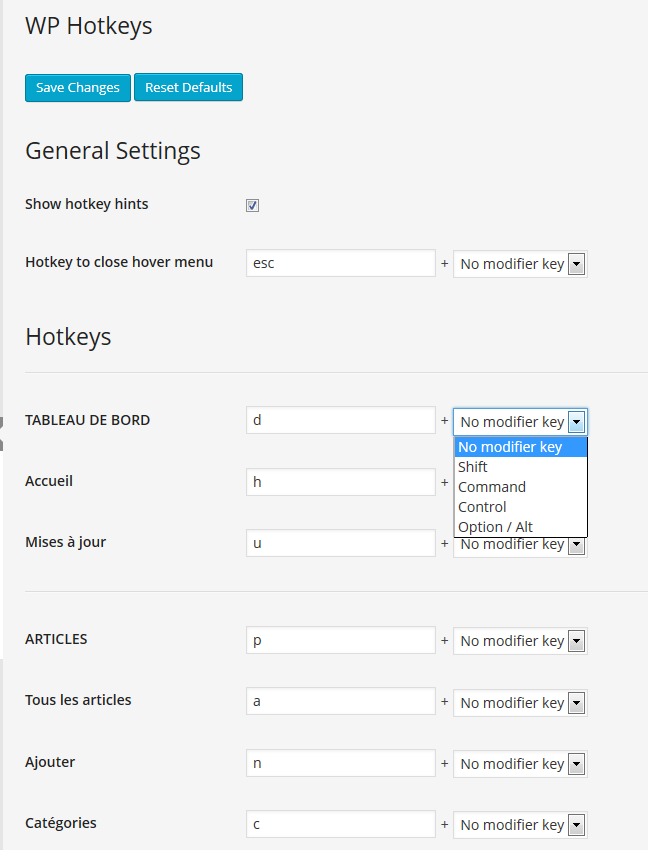Click the Reset Defaults button
Image resolution: width=648 pixels, height=850 pixels.
(x=188, y=87)
